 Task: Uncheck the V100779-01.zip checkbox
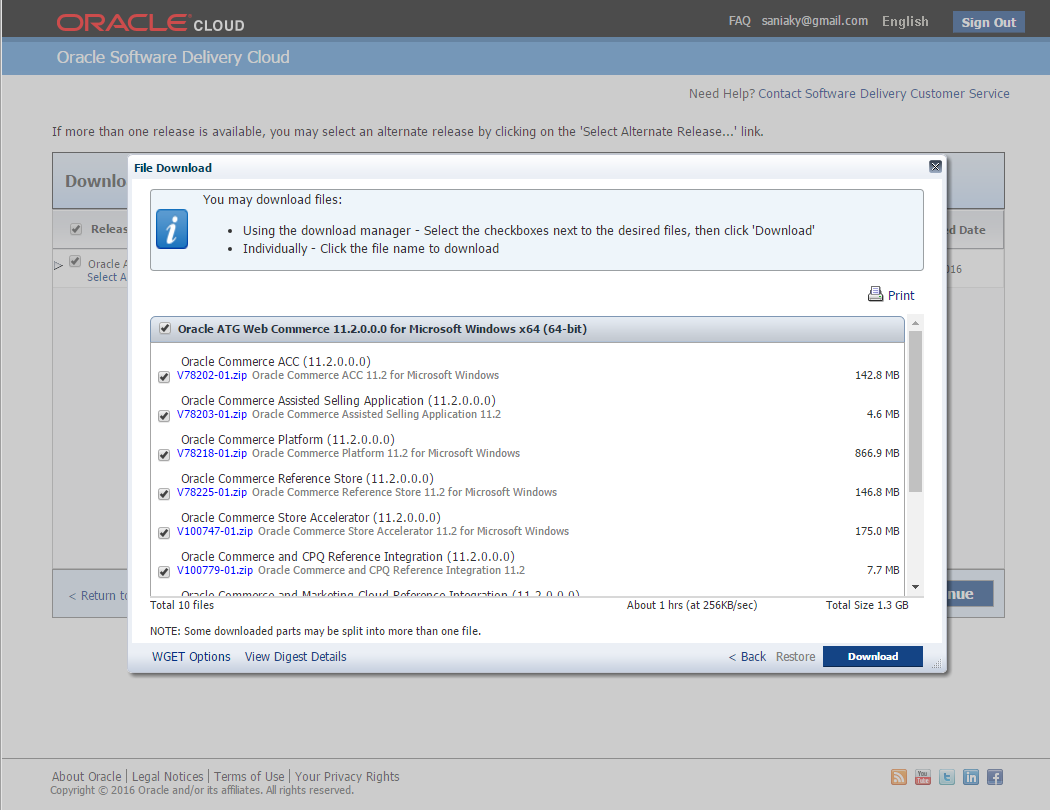pyautogui.click(x=164, y=572)
